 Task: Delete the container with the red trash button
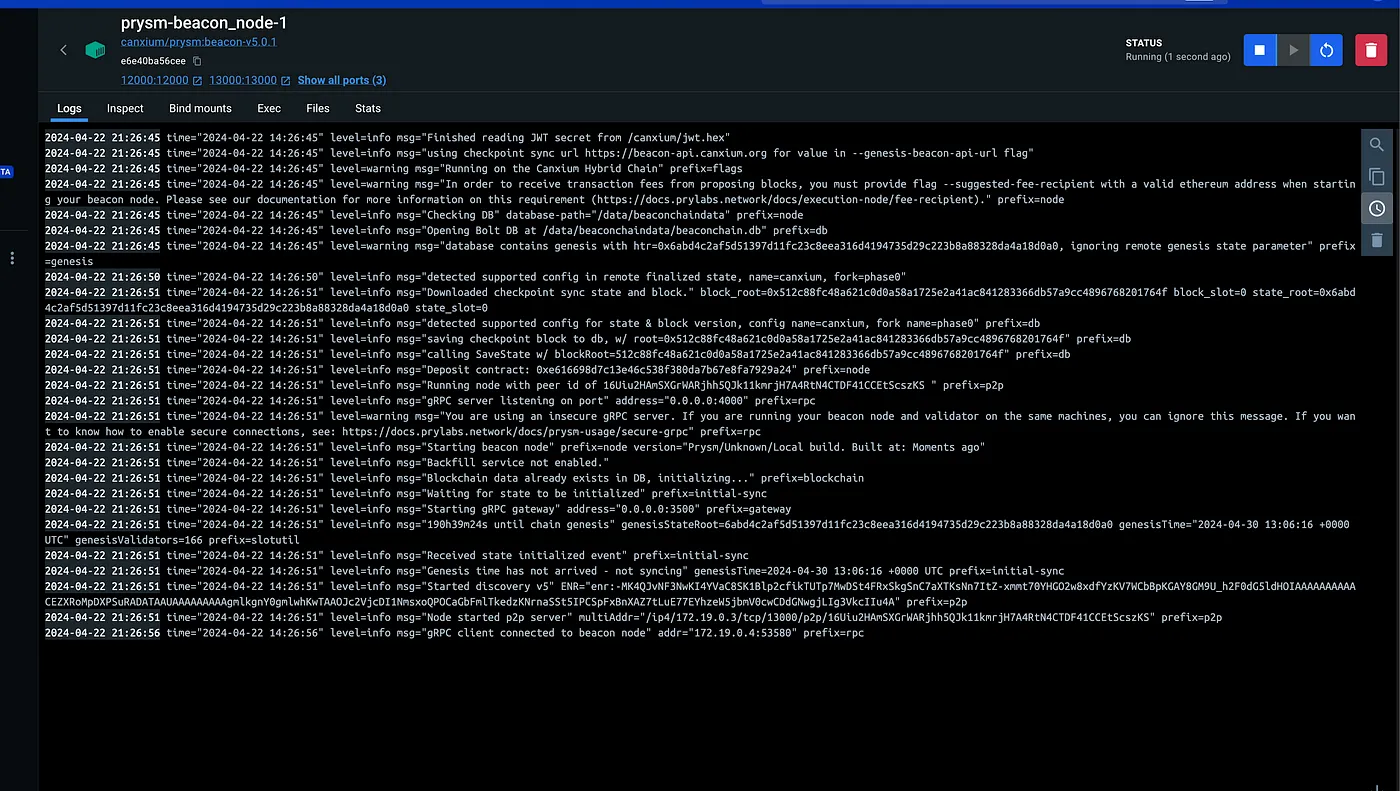(1371, 50)
